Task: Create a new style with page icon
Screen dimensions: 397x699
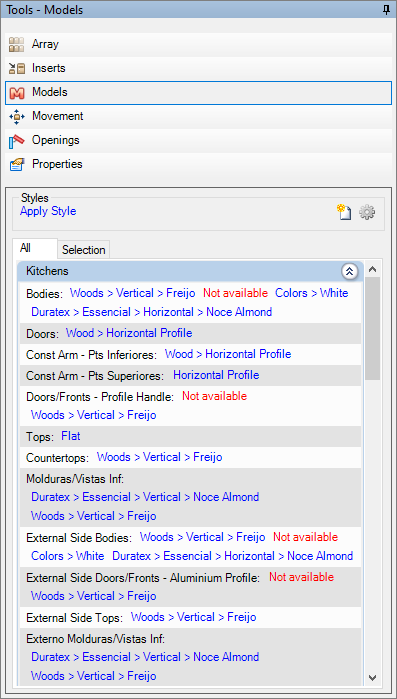Action: 344,212
